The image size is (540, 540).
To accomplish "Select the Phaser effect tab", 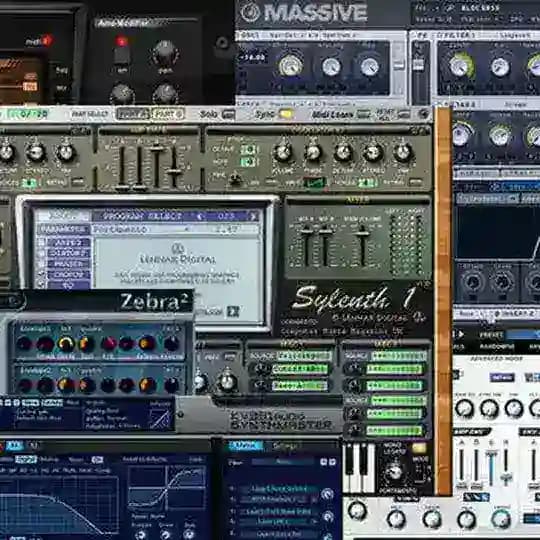I will 69,264.
